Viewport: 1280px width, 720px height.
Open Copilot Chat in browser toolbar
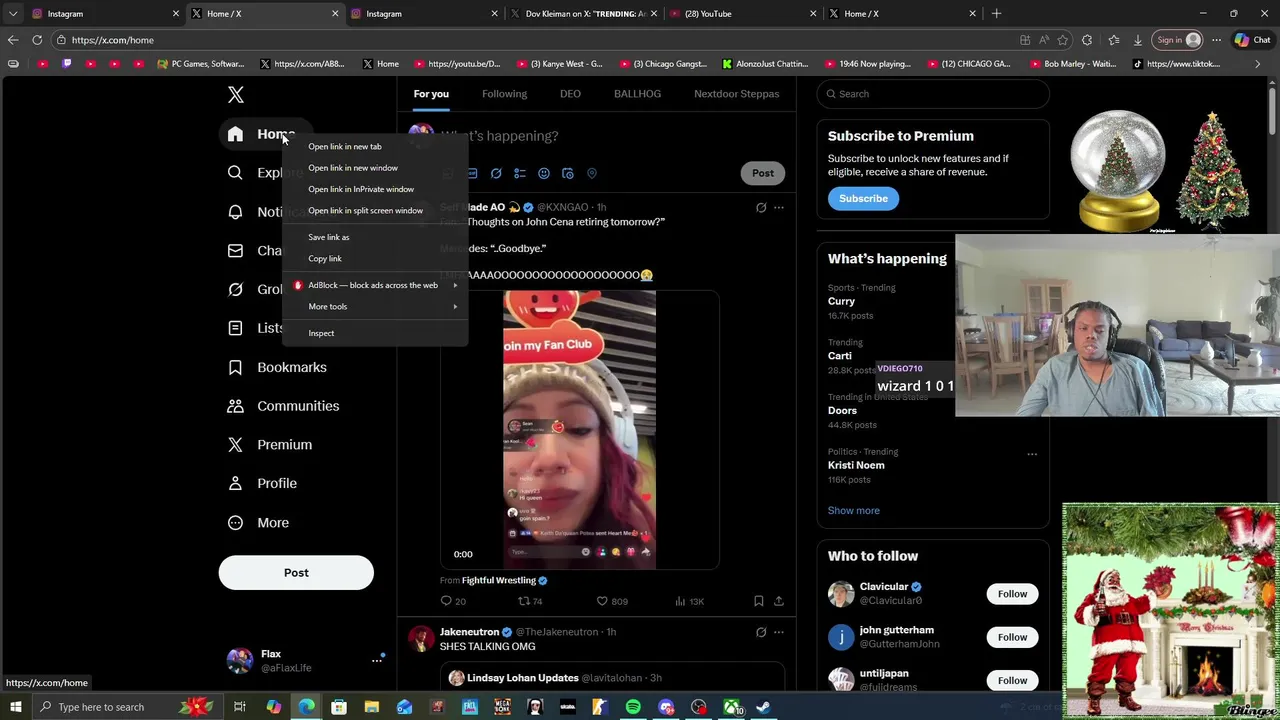coord(1254,40)
